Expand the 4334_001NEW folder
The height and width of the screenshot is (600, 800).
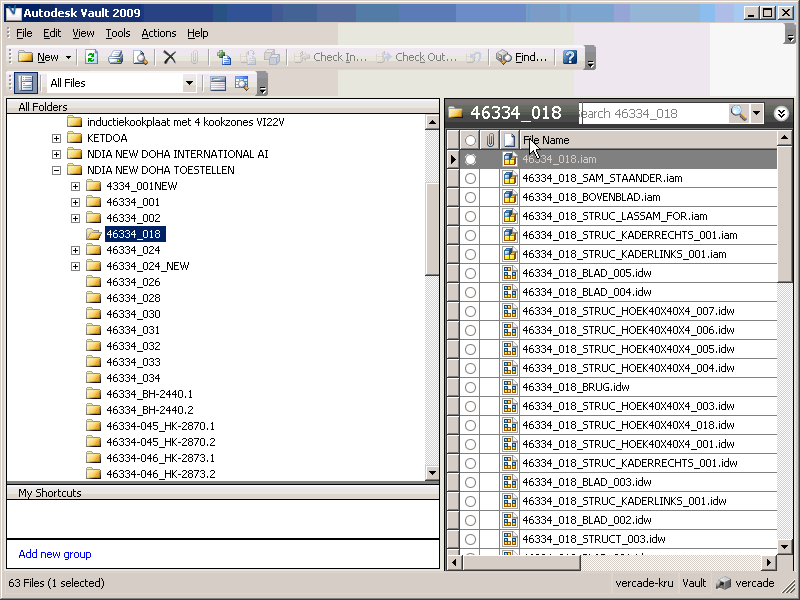[x=76, y=186]
